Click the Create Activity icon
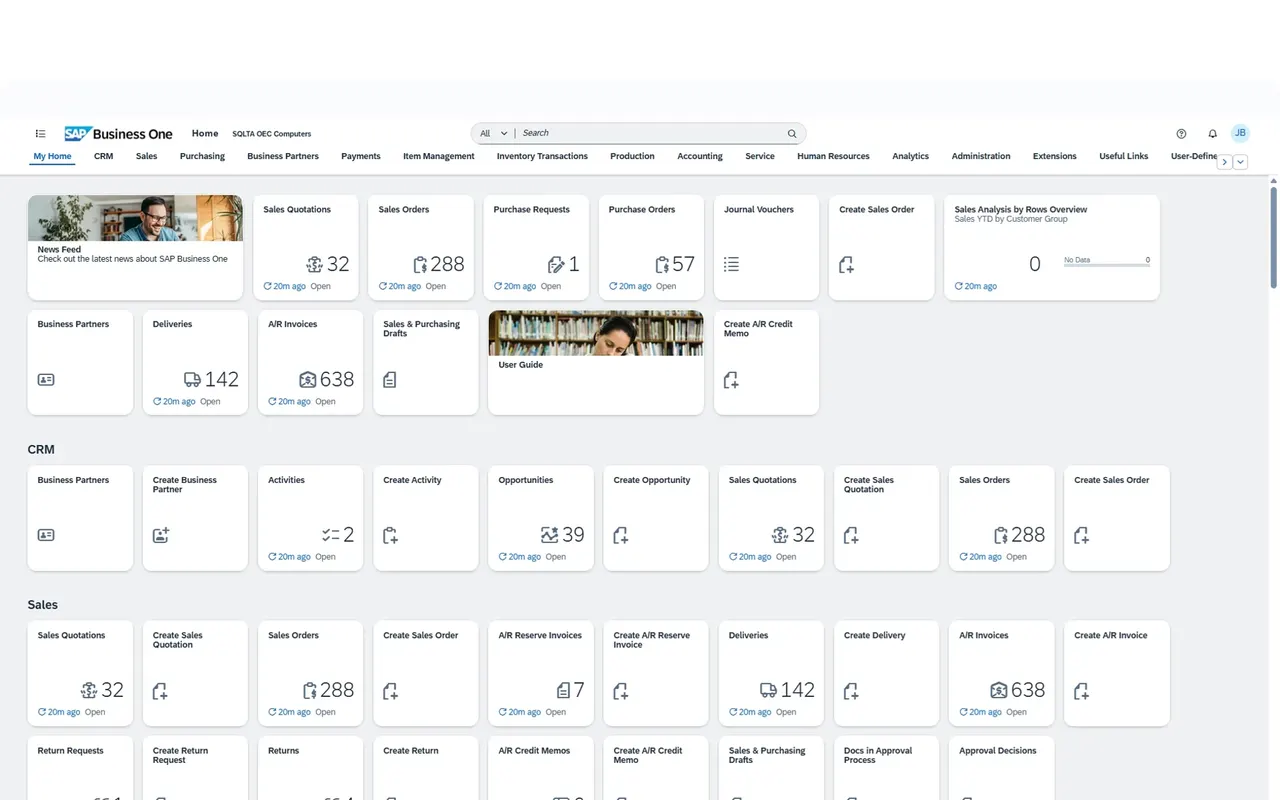This screenshot has width=1280, height=800. pos(391,536)
